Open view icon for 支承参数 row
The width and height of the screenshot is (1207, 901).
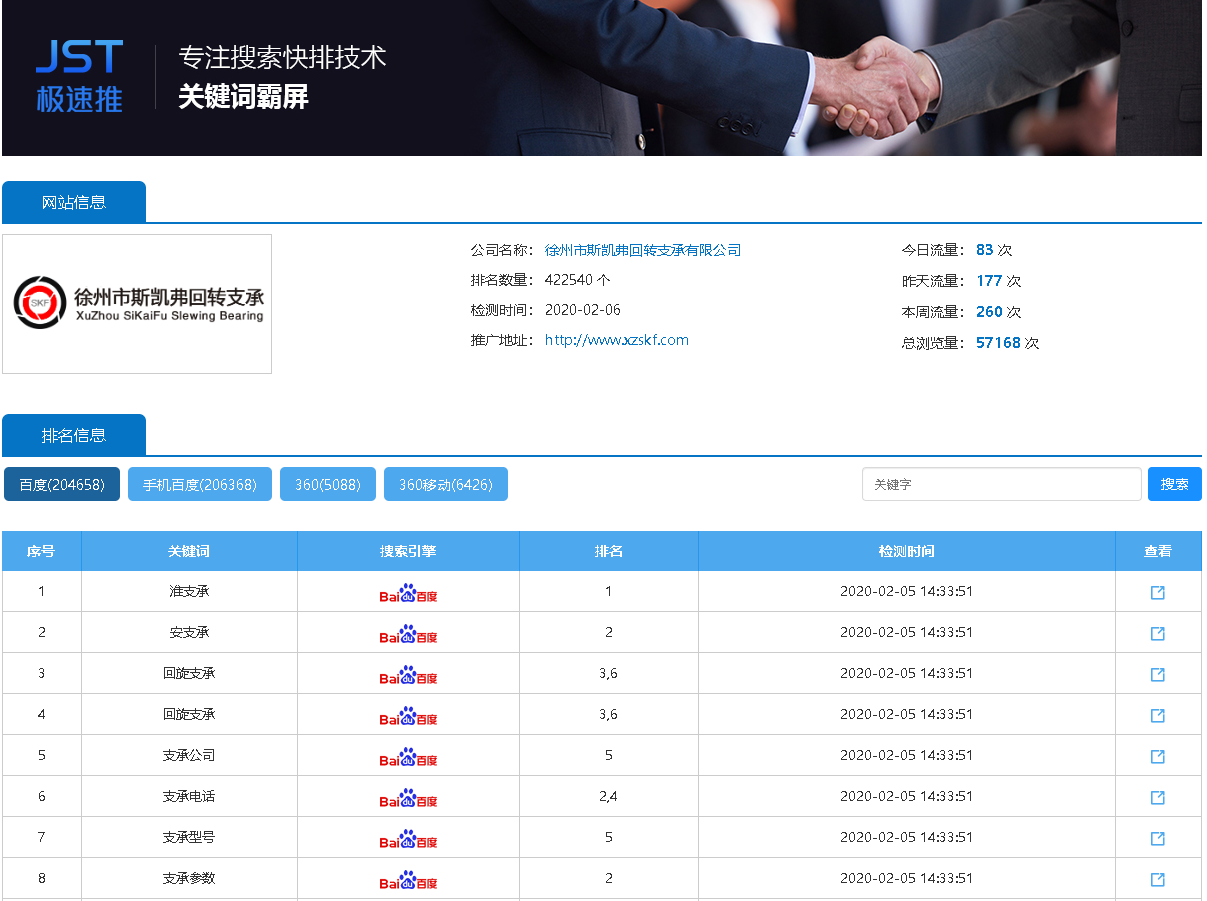point(1157,879)
